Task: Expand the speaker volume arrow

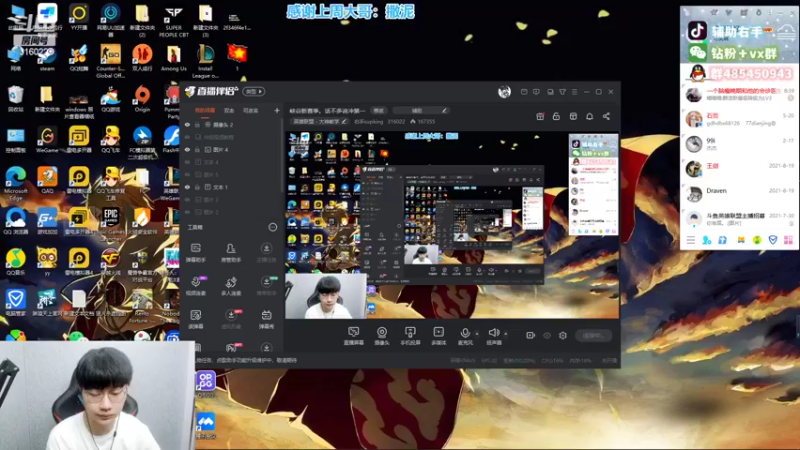Action: pos(506,334)
